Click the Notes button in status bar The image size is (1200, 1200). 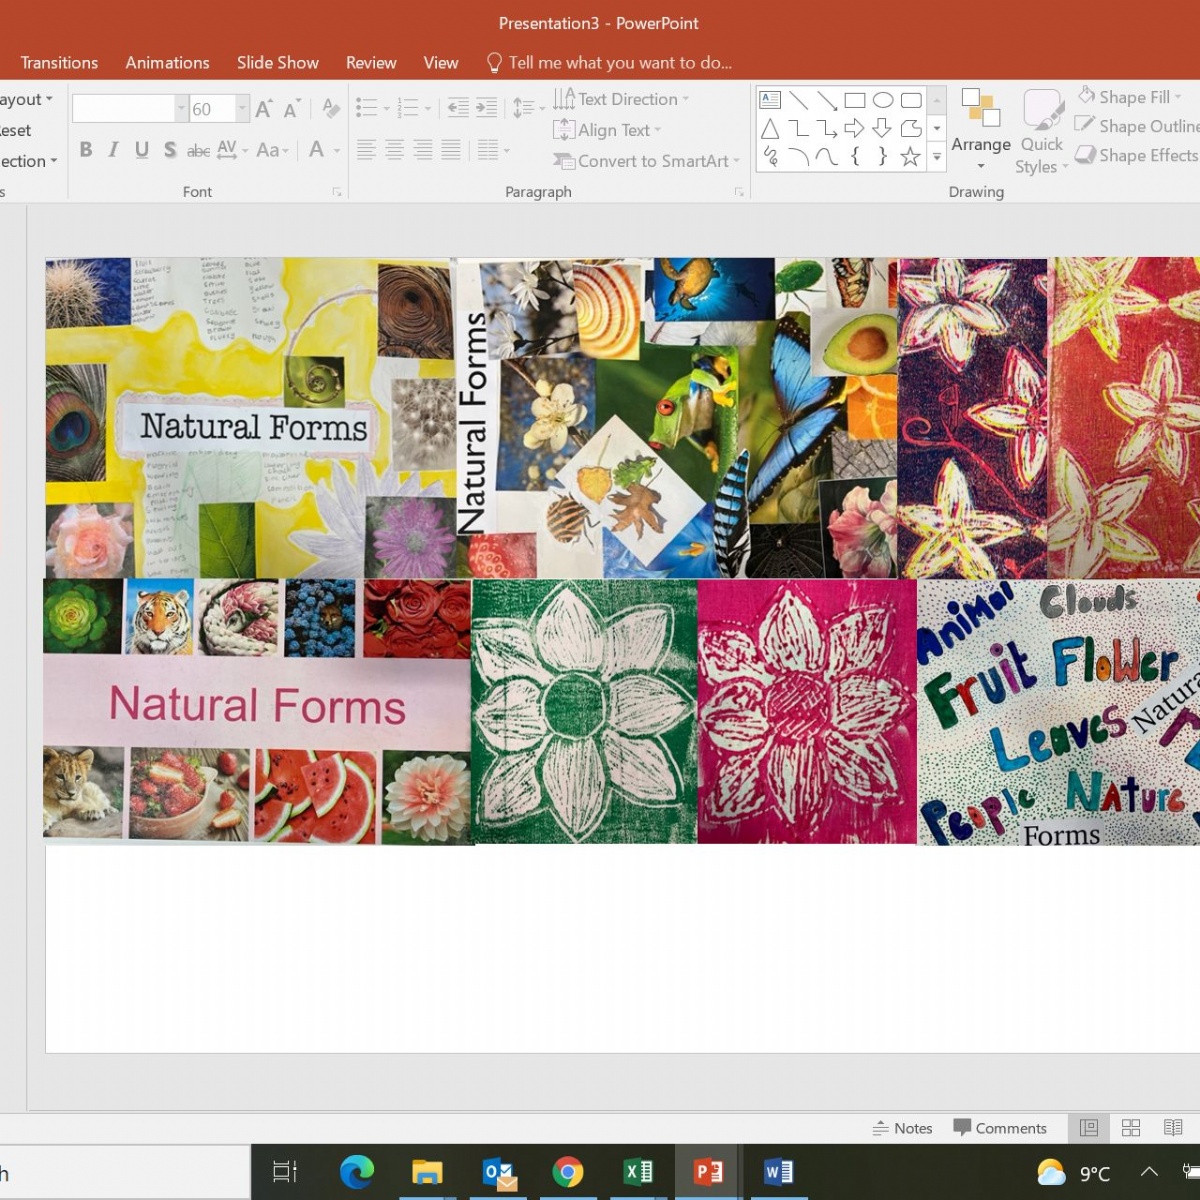click(x=902, y=1128)
